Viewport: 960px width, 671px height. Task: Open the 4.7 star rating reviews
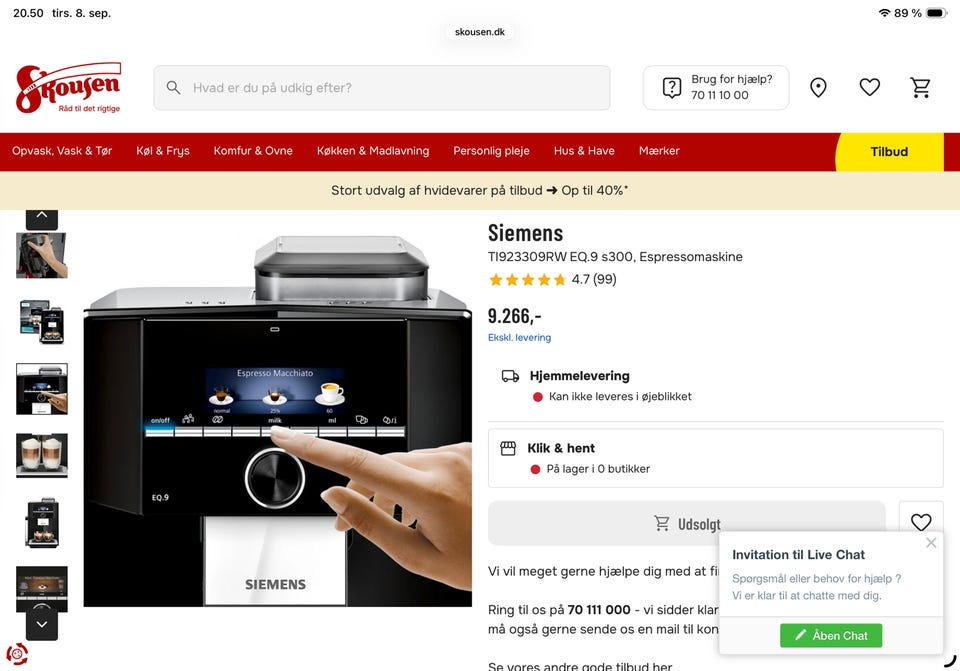(x=552, y=280)
